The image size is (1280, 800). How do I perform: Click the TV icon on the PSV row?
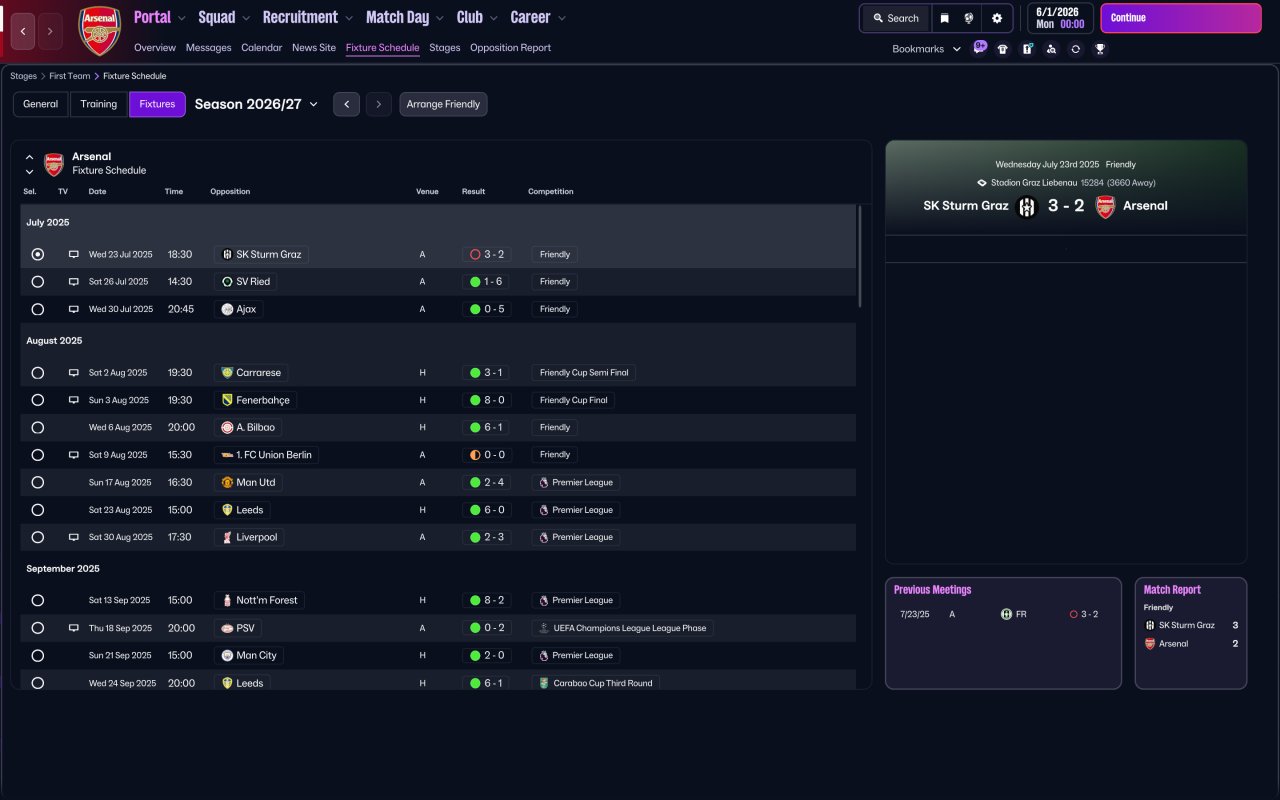click(x=73, y=628)
